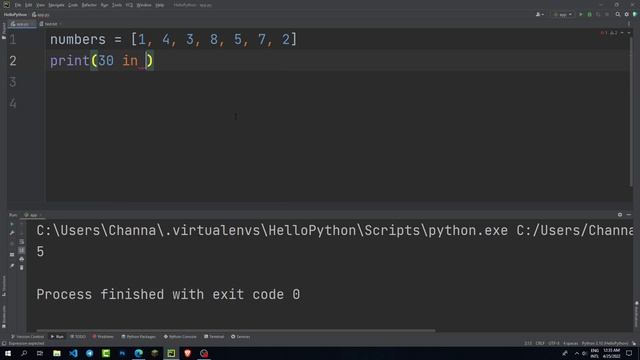Open the Project tool window sidebar button

[4, 31]
